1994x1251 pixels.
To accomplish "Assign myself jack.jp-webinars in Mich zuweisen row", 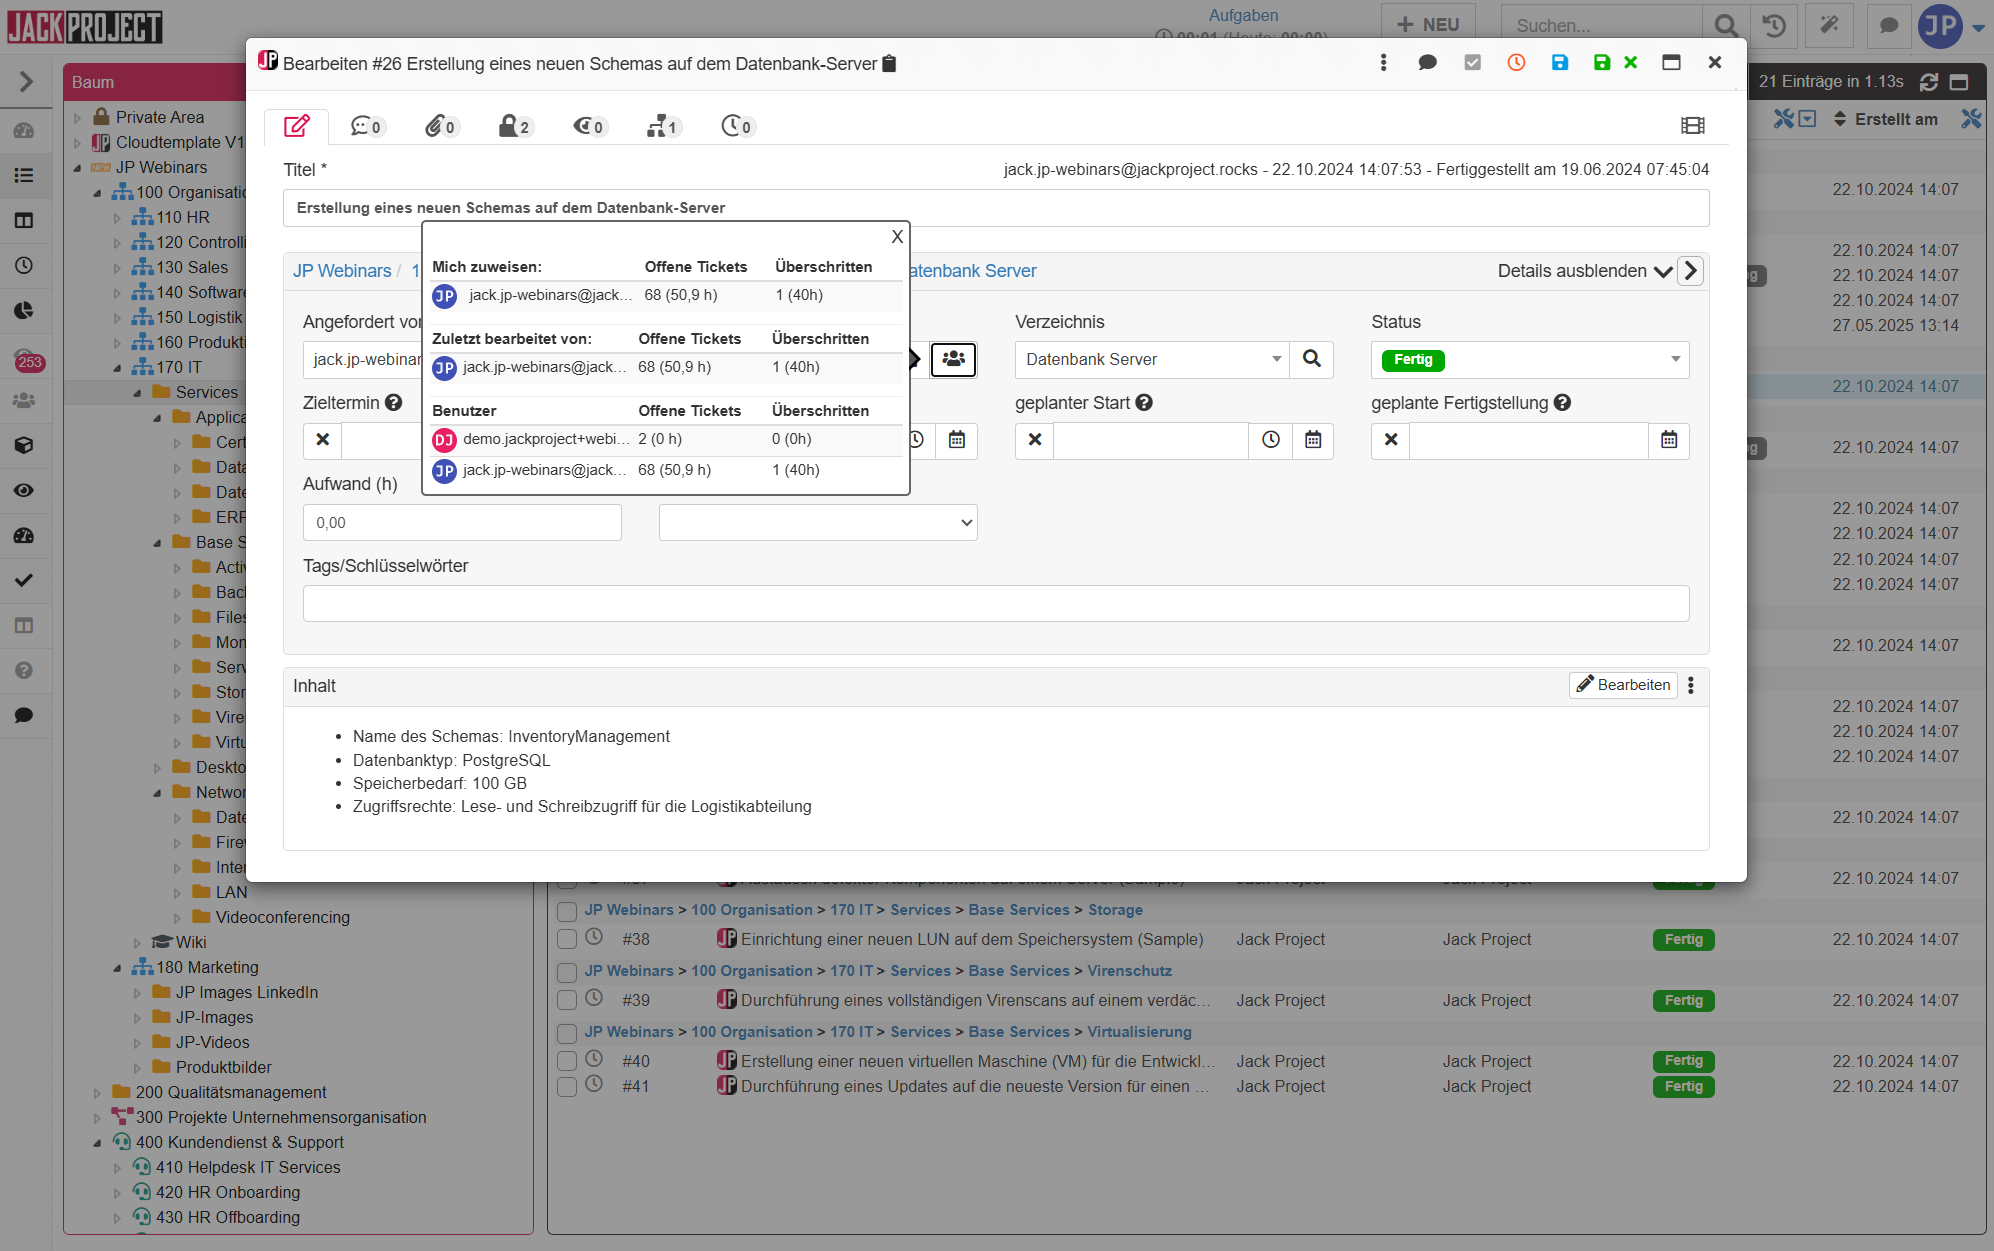I will pos(666,295).
